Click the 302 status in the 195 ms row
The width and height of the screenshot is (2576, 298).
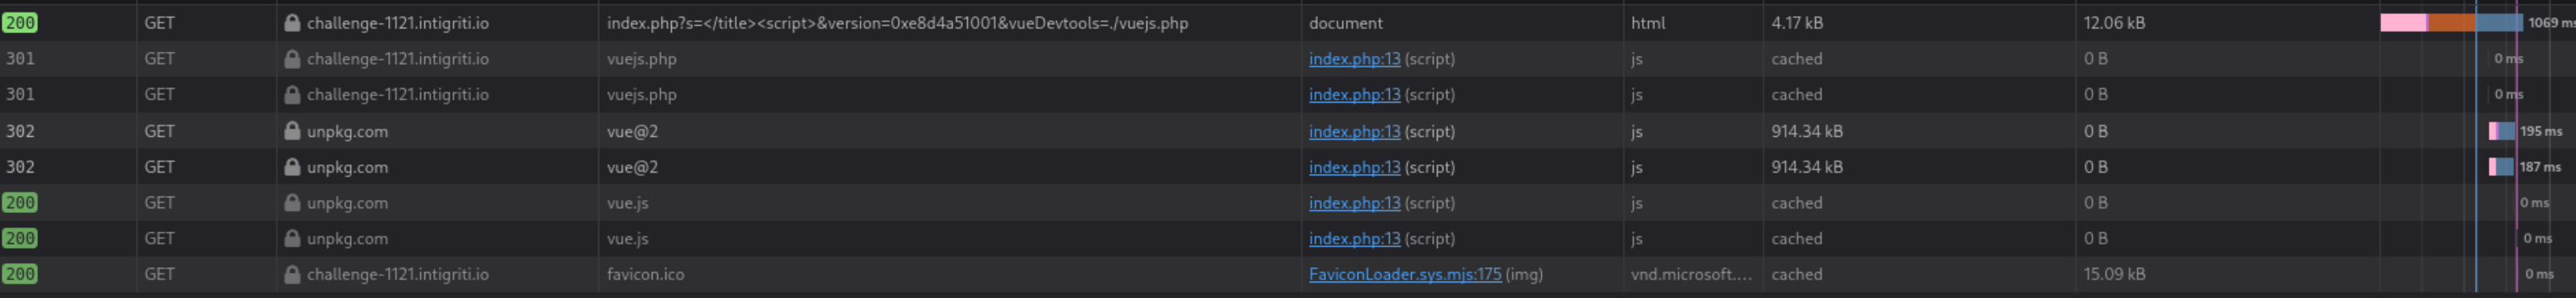pyautogui.click(x=20, y=131)
